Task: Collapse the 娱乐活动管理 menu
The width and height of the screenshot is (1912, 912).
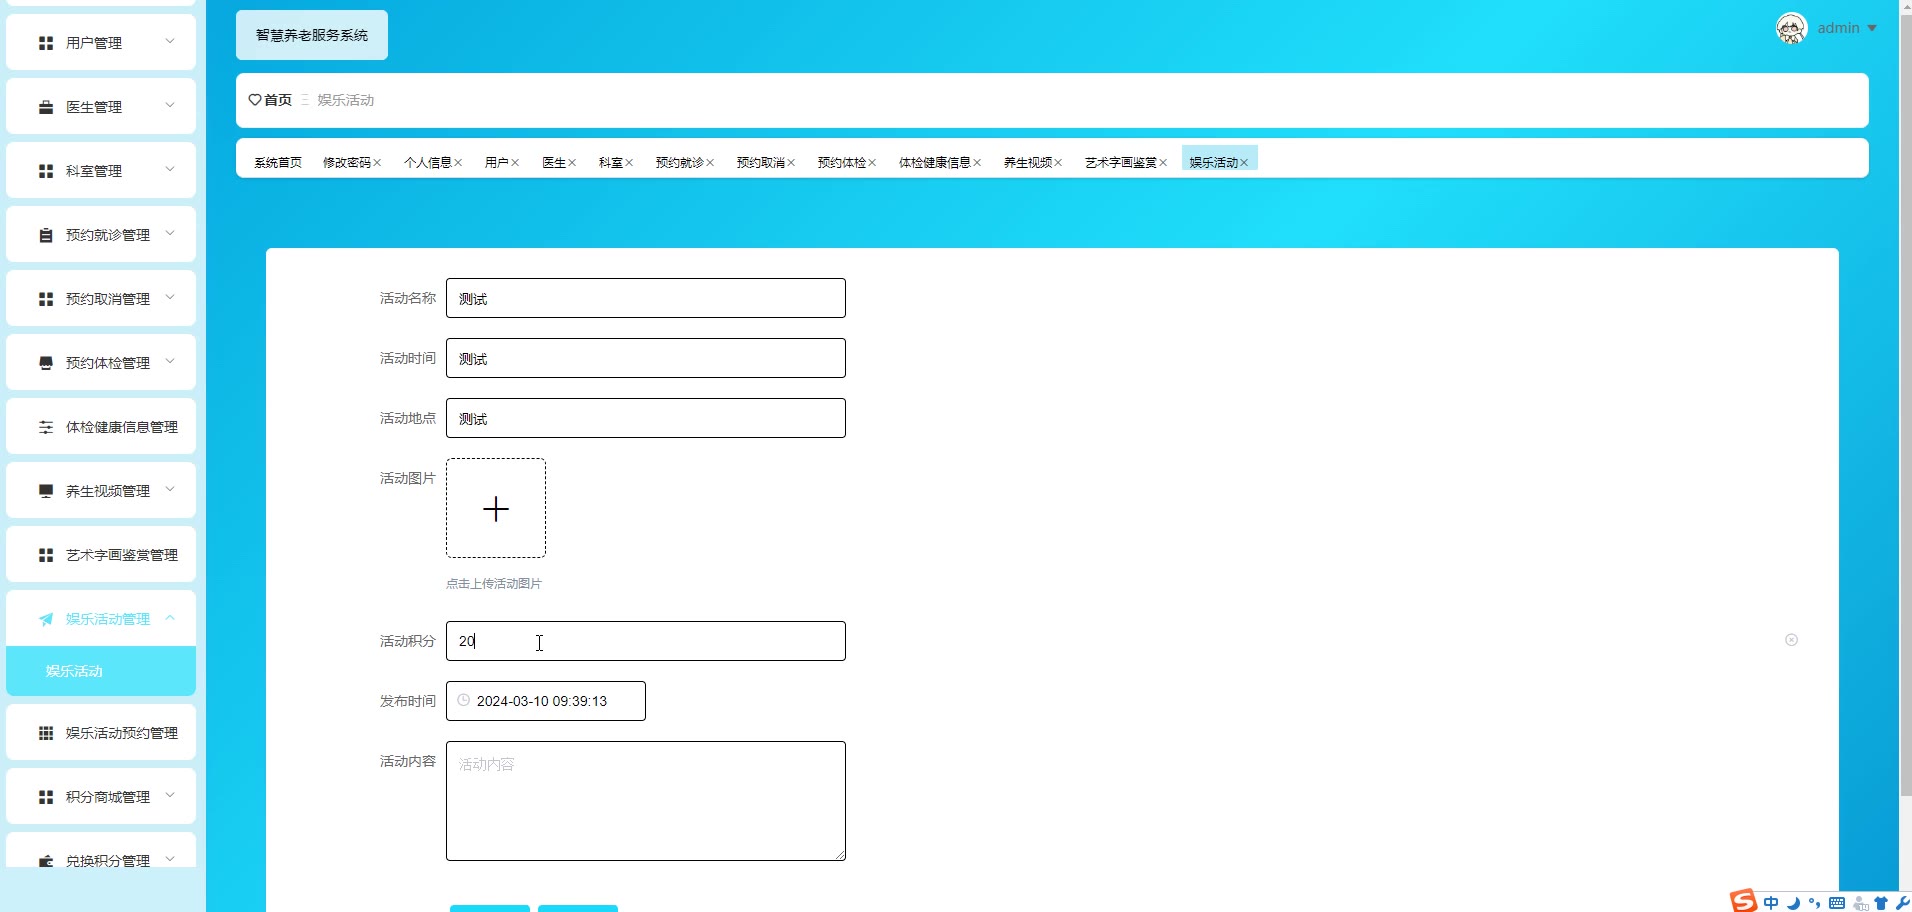Action: (x=170, y=618)
